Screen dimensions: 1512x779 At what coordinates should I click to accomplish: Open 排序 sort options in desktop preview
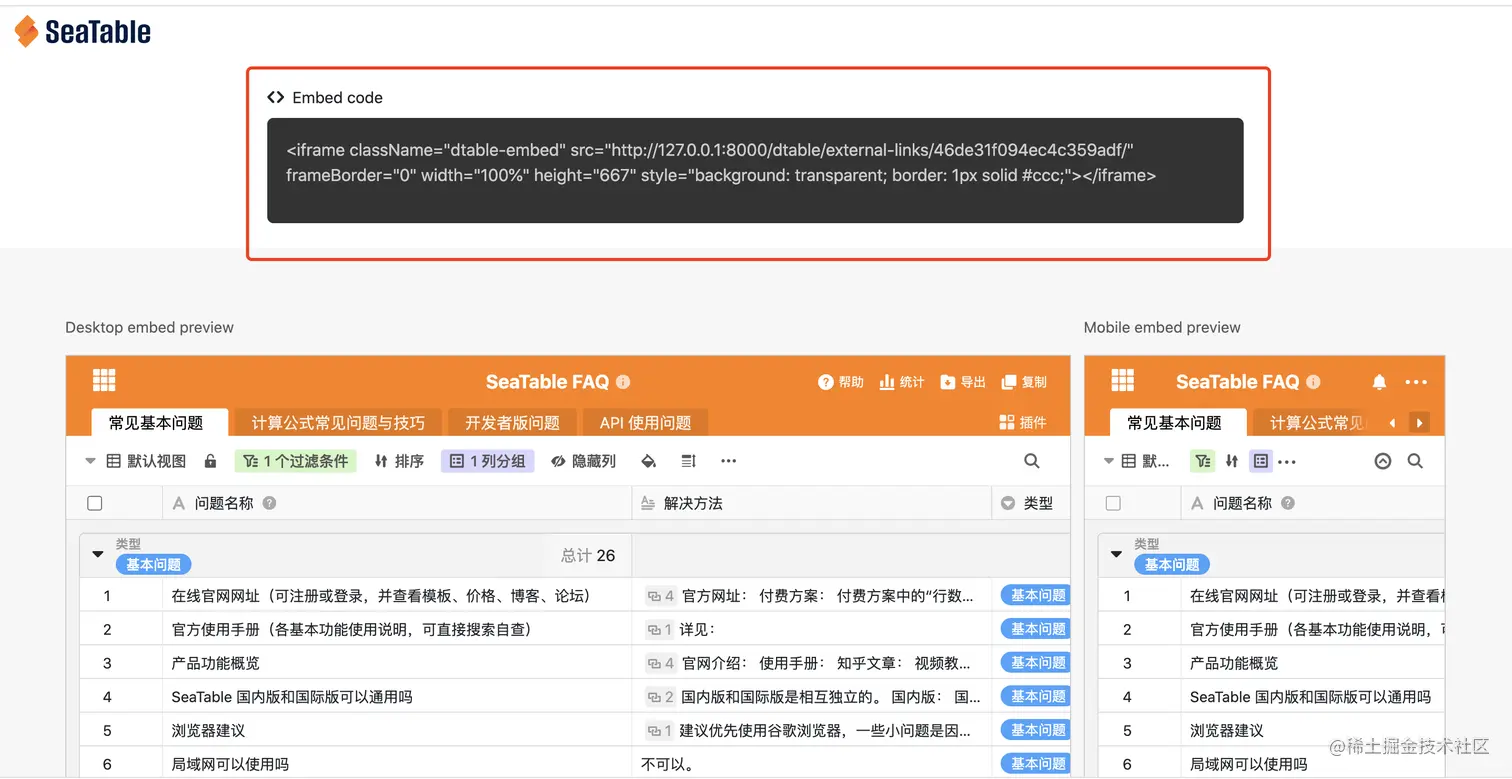pyautogui.click(x=399, y=461)
